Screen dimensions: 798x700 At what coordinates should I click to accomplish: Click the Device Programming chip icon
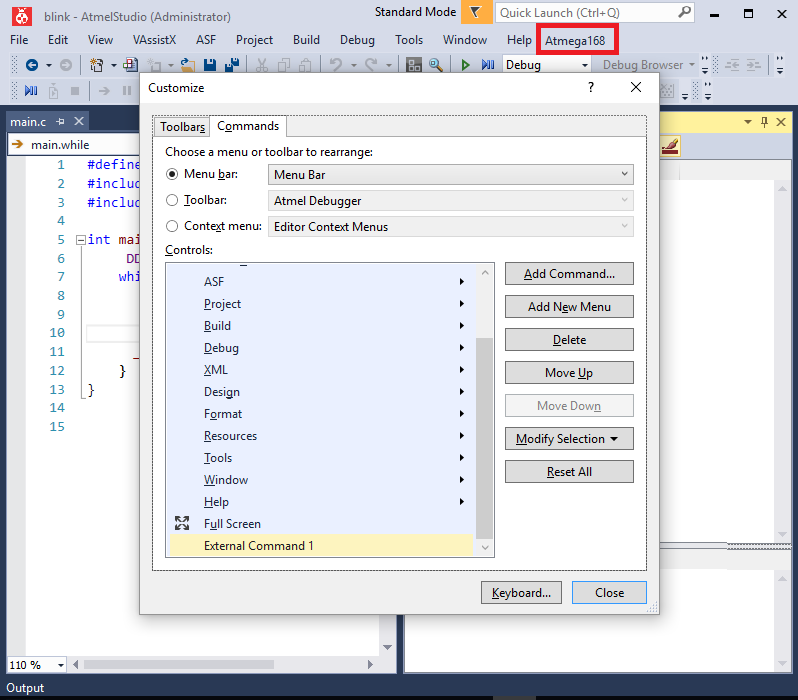click(x=414, y=65)
